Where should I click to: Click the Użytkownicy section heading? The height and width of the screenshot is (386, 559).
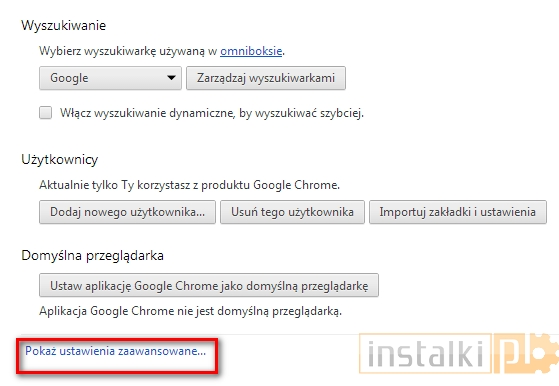60,159
